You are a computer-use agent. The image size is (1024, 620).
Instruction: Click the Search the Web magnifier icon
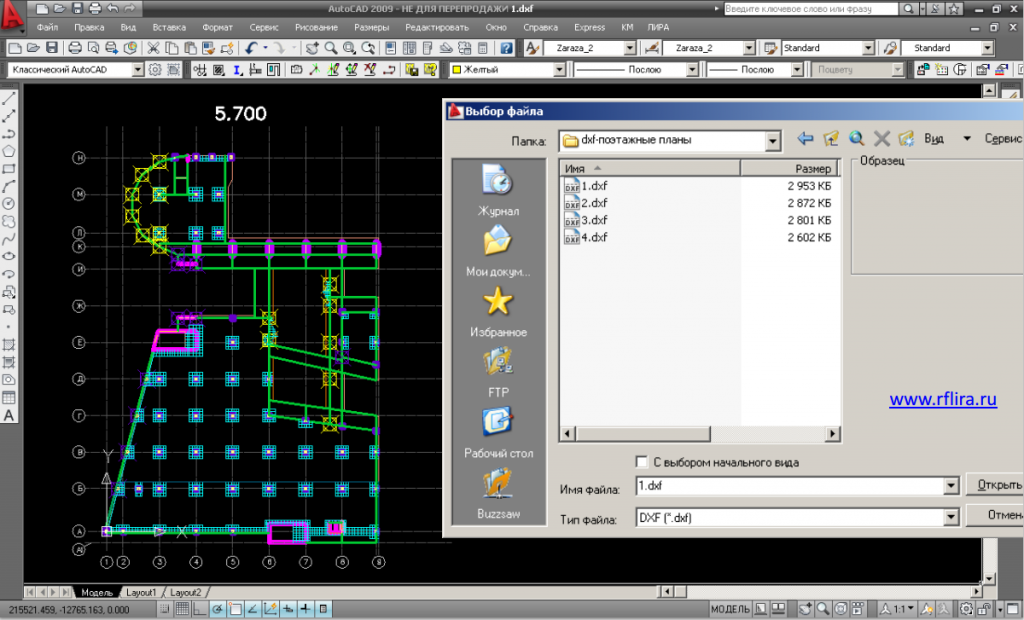tap(856, 139)
